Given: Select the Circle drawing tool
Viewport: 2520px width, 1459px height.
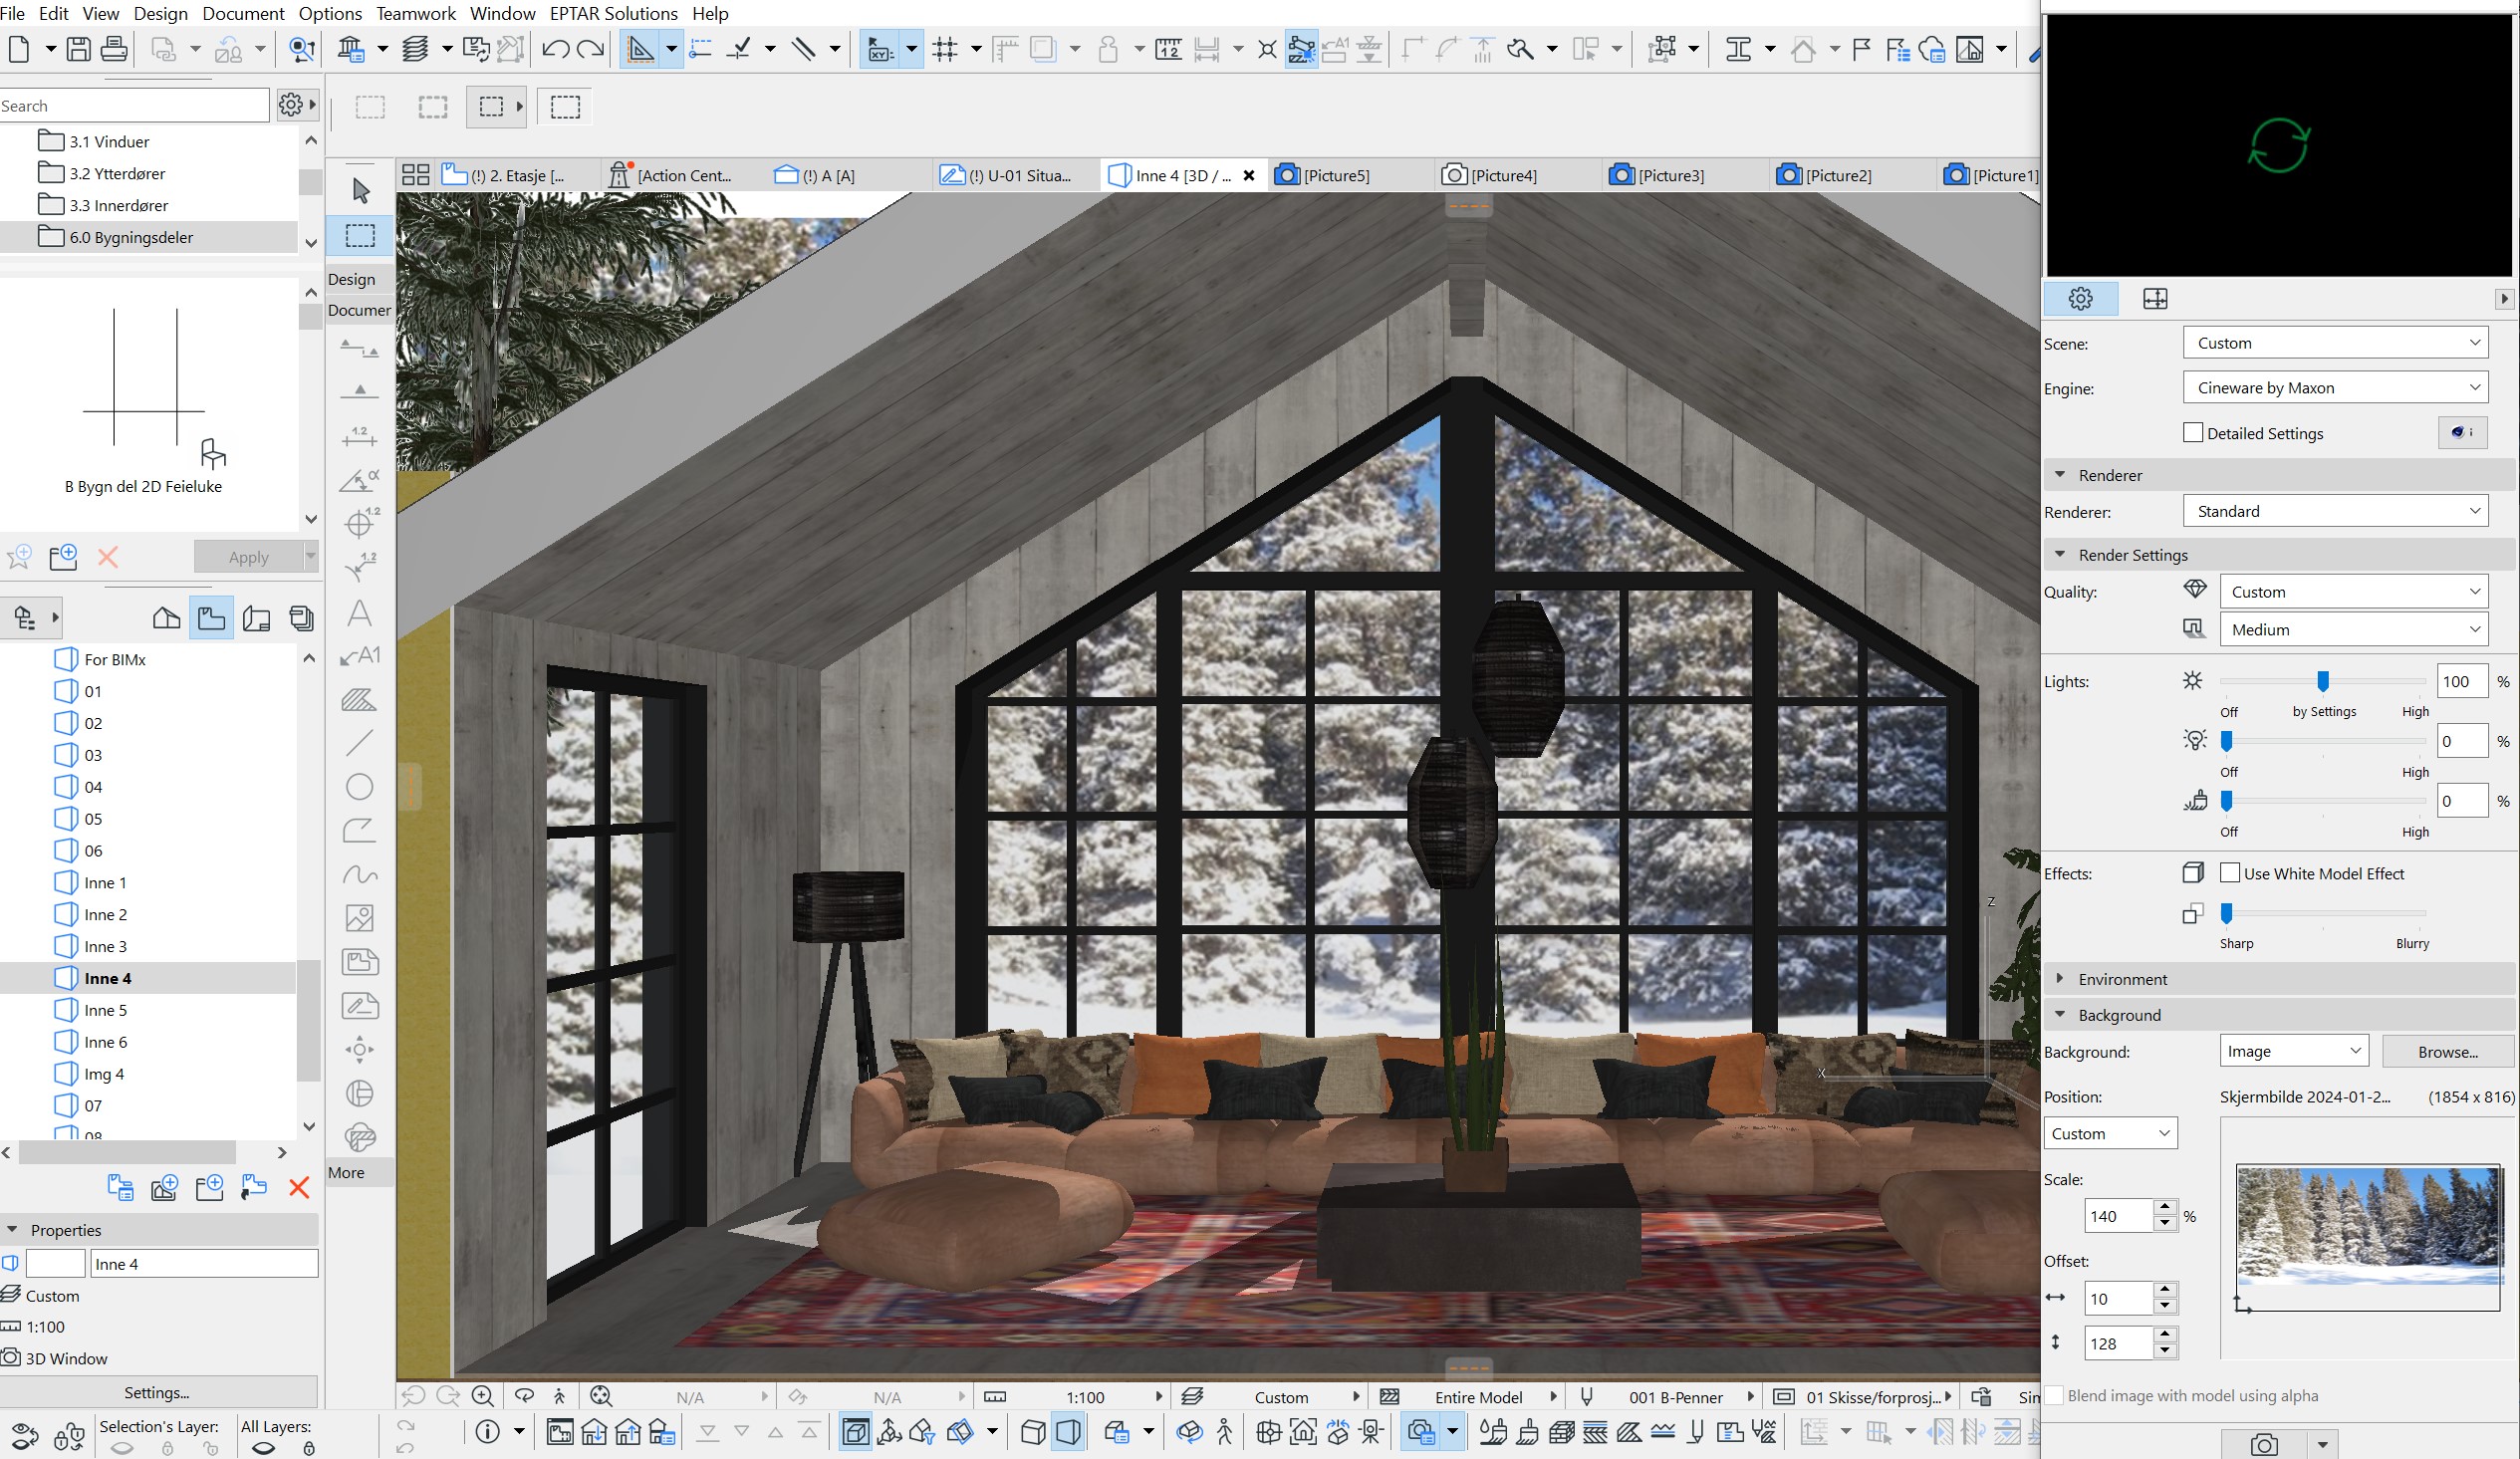Looking at the screenshot, I should click(359, 787).
